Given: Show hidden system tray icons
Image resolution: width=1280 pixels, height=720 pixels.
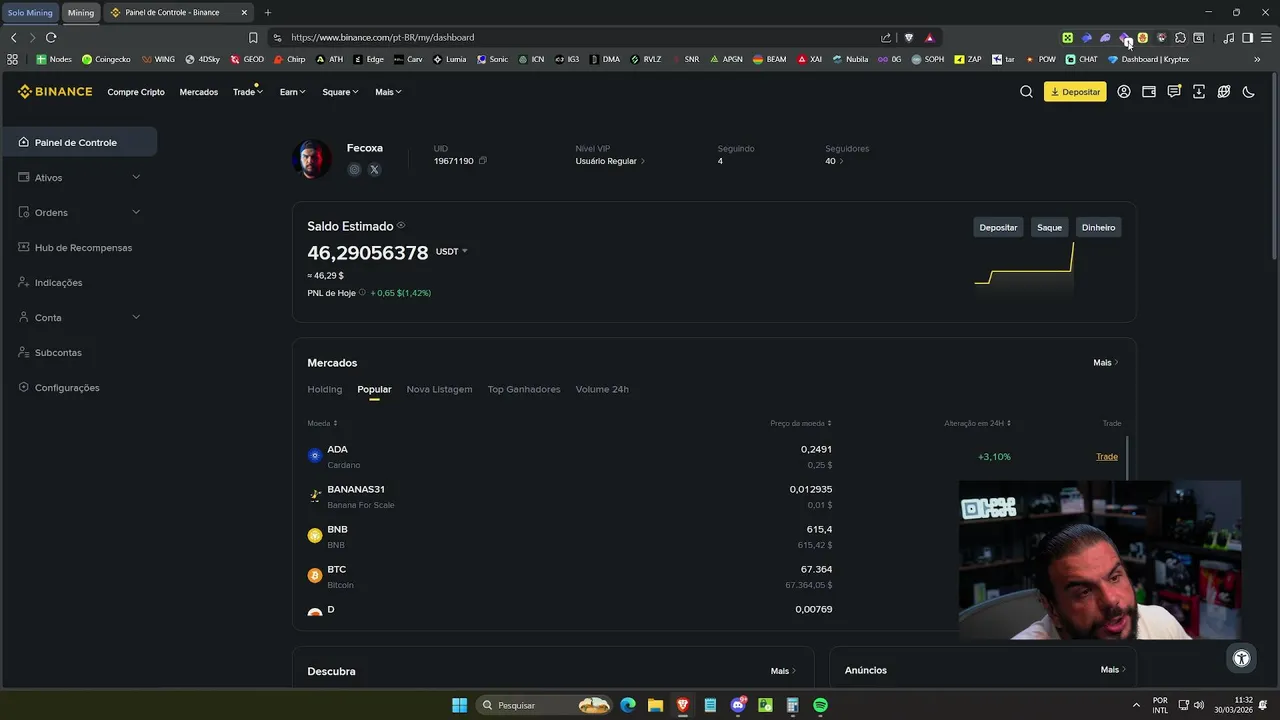Looking at the screenshot, I should coord(1136,705).
